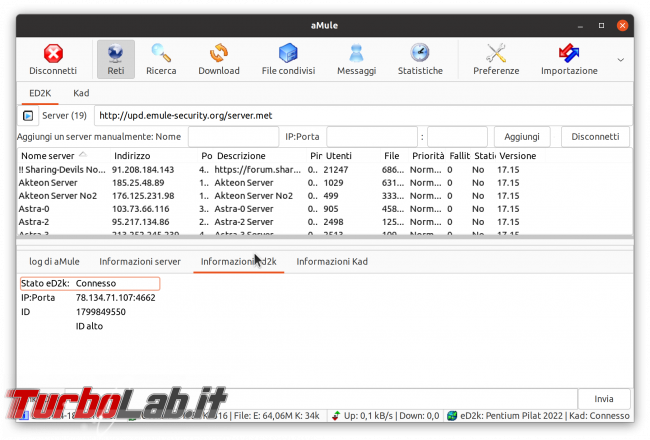Open the Statistiche page
The height and width of the screenshot is (440, 650).
coord(420,59)
